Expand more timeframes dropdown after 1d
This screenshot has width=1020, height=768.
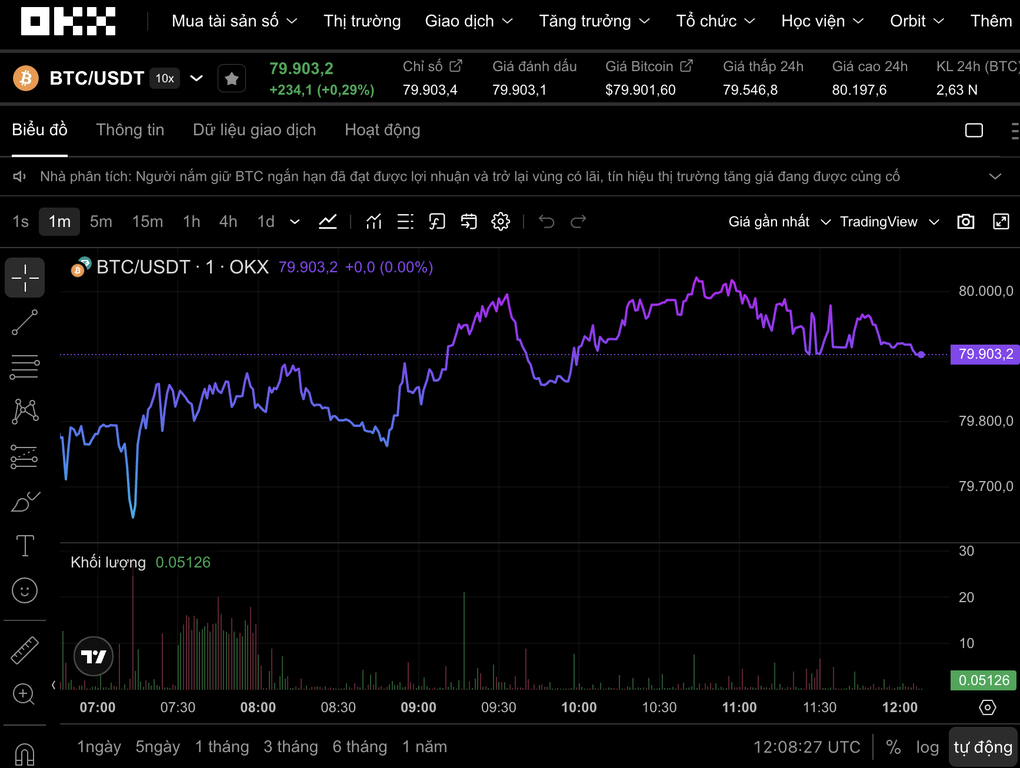tap(295, 222)
